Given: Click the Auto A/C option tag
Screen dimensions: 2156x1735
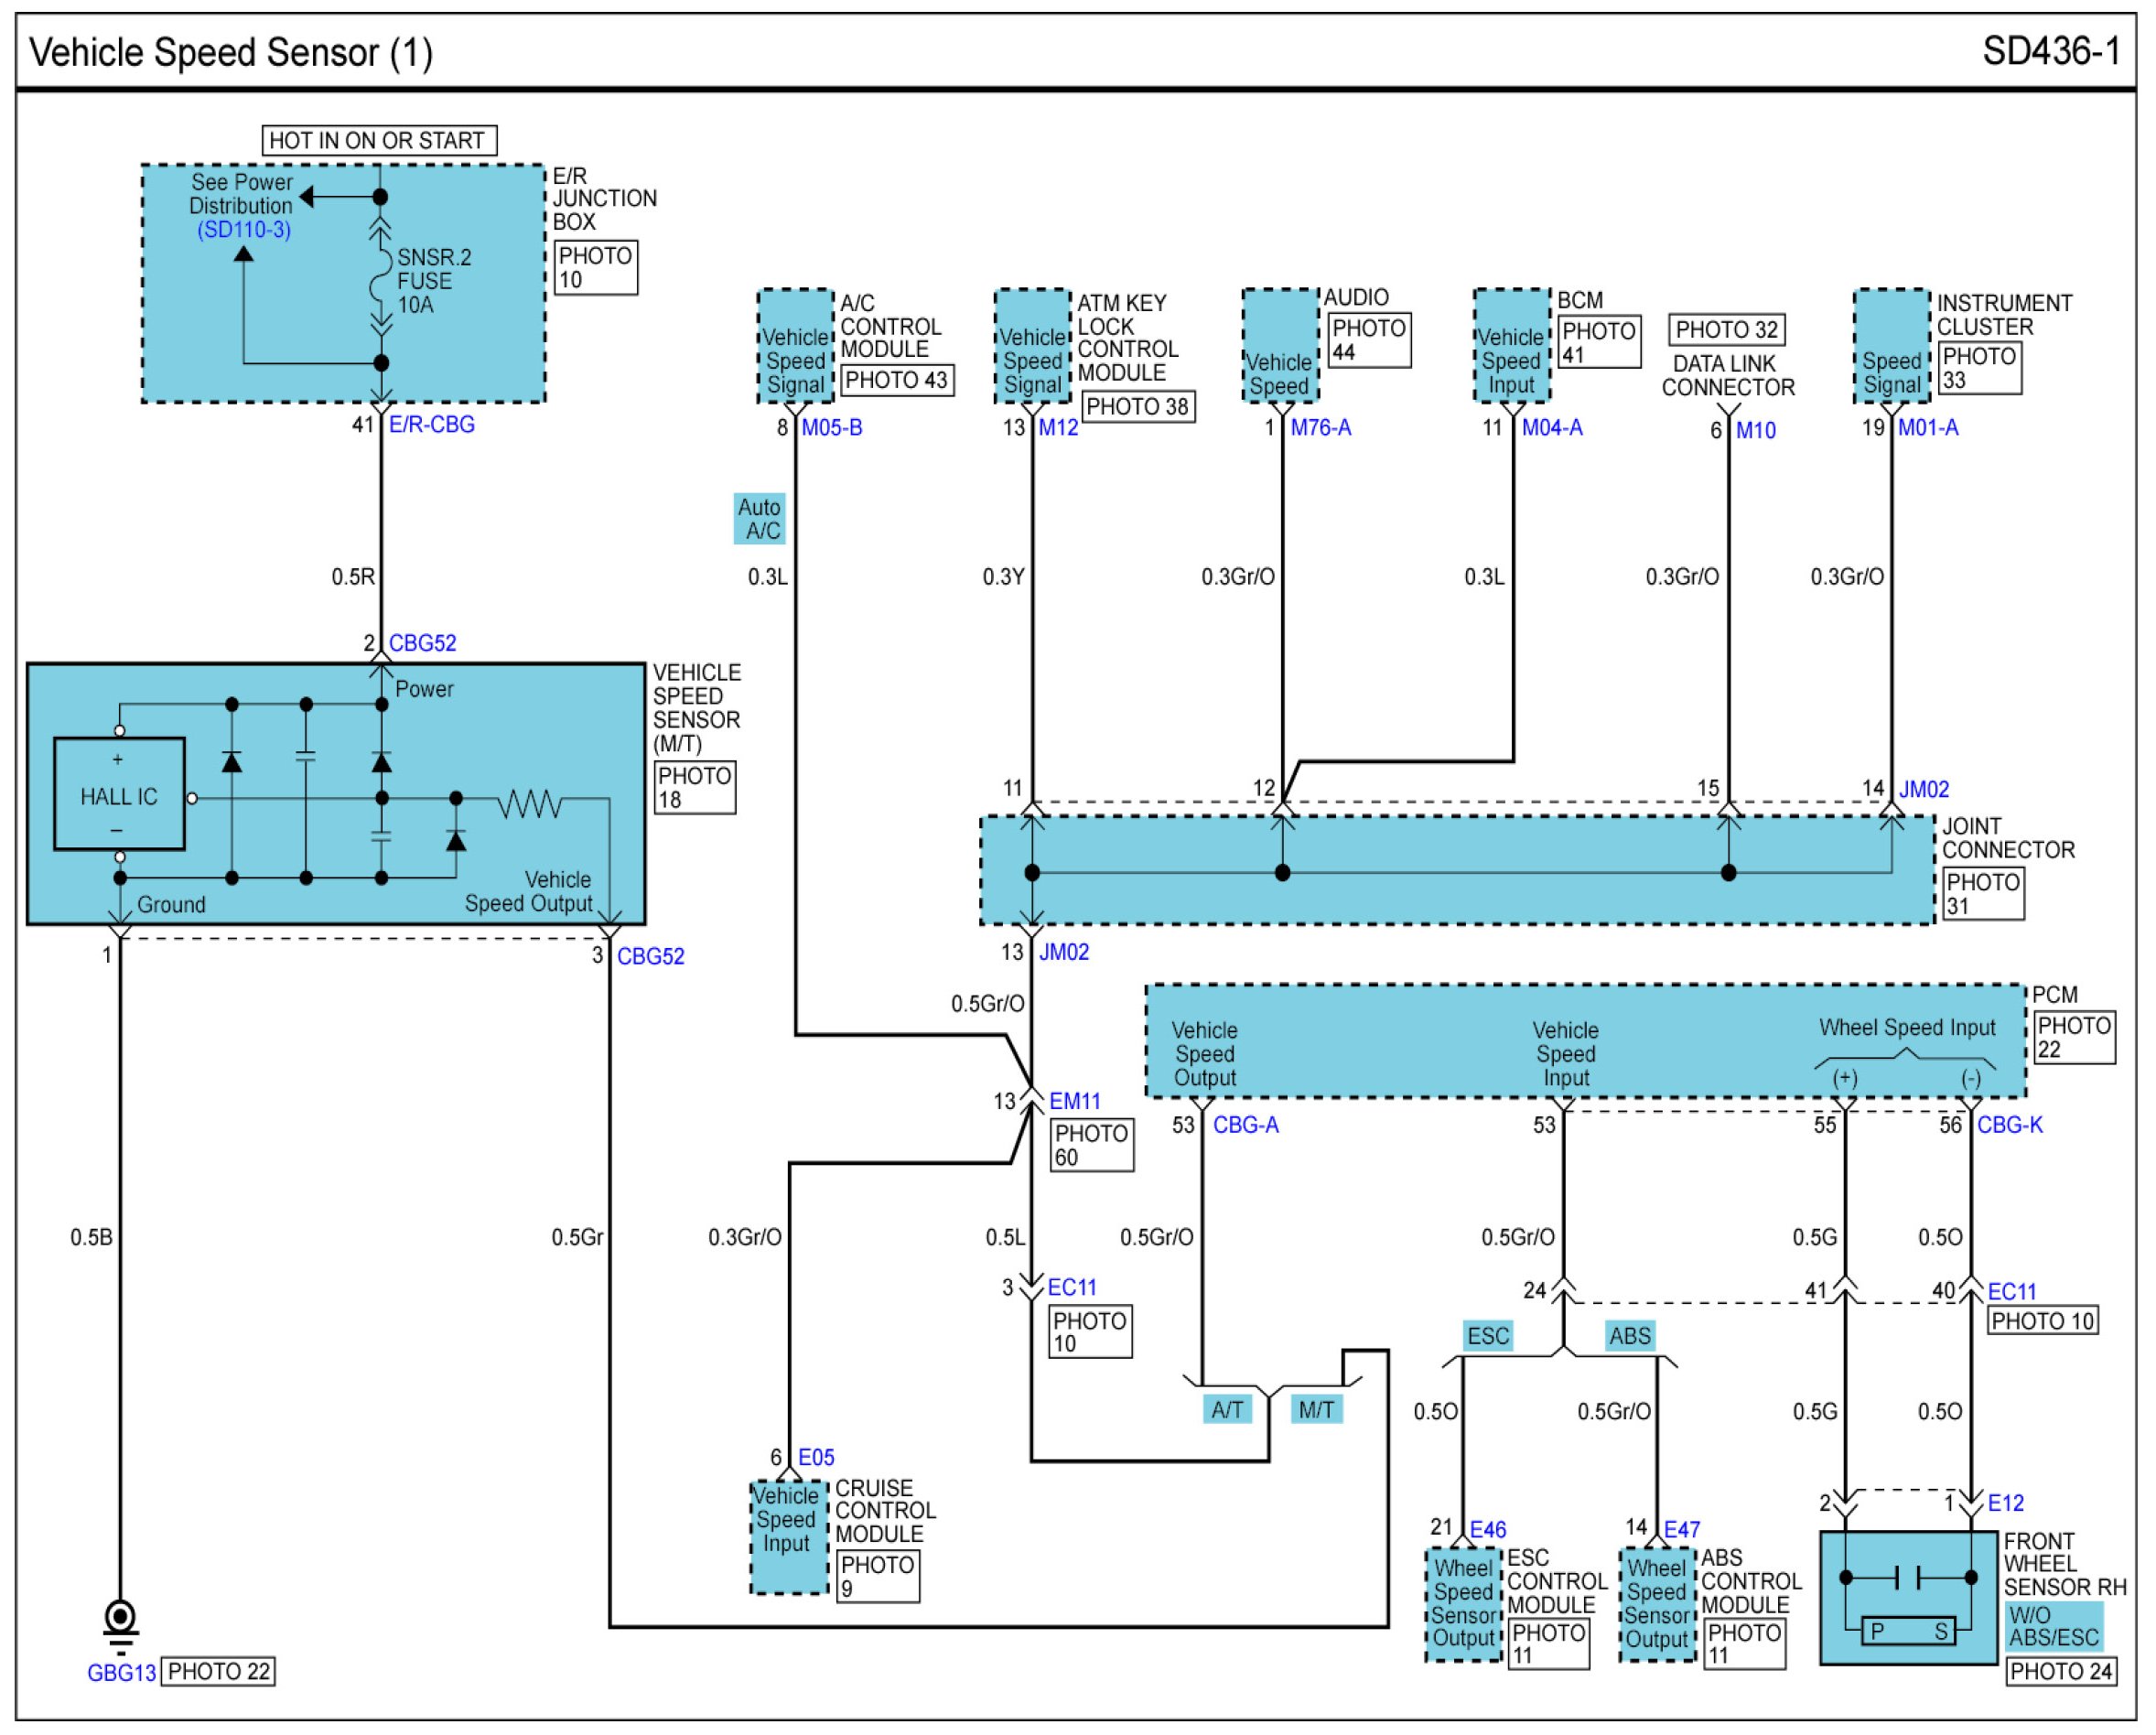Looking at the screenshot, I should click(x=759, y=519).
